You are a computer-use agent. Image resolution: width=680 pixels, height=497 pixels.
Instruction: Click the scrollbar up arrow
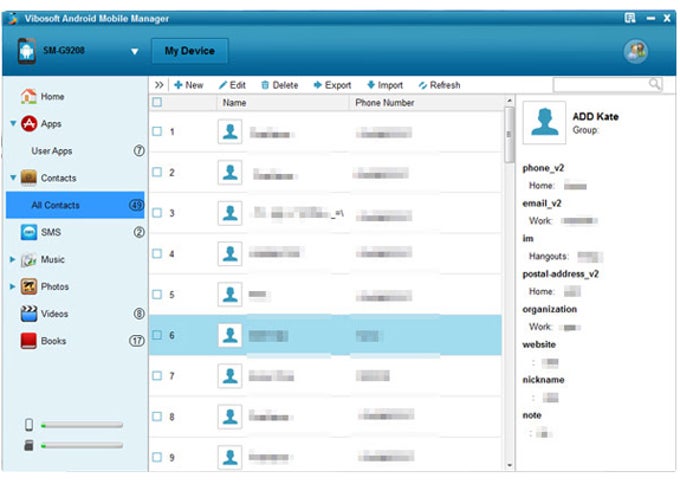pos(510,101)
